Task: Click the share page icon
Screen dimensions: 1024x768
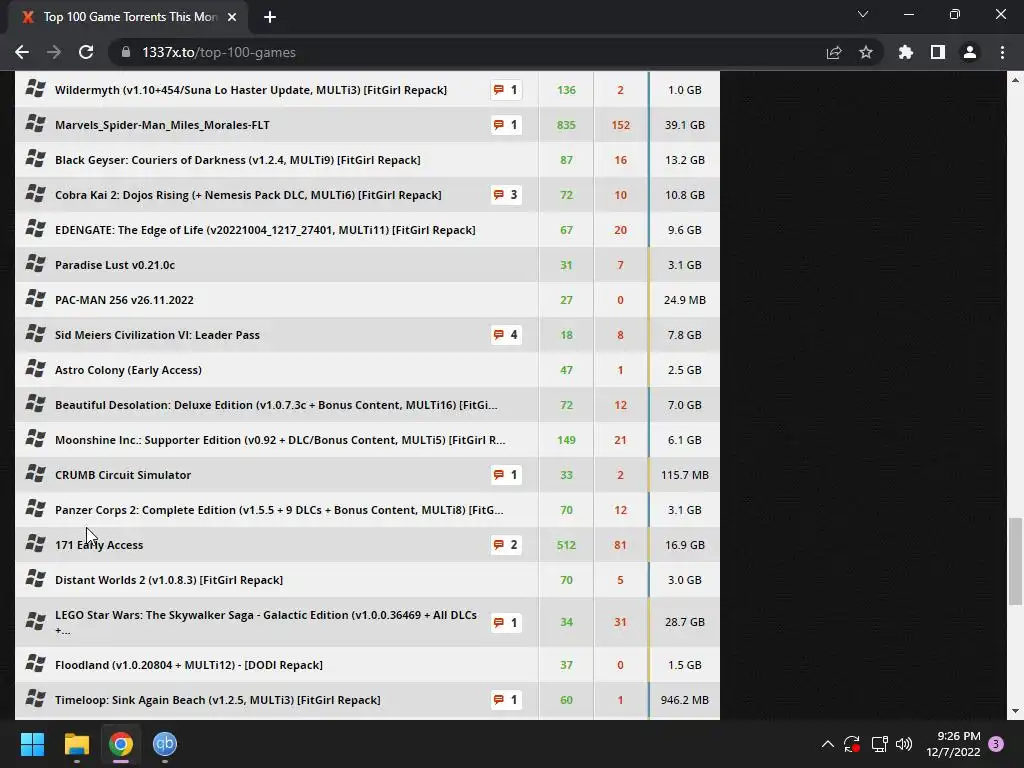Action: [x=834, y=52]
